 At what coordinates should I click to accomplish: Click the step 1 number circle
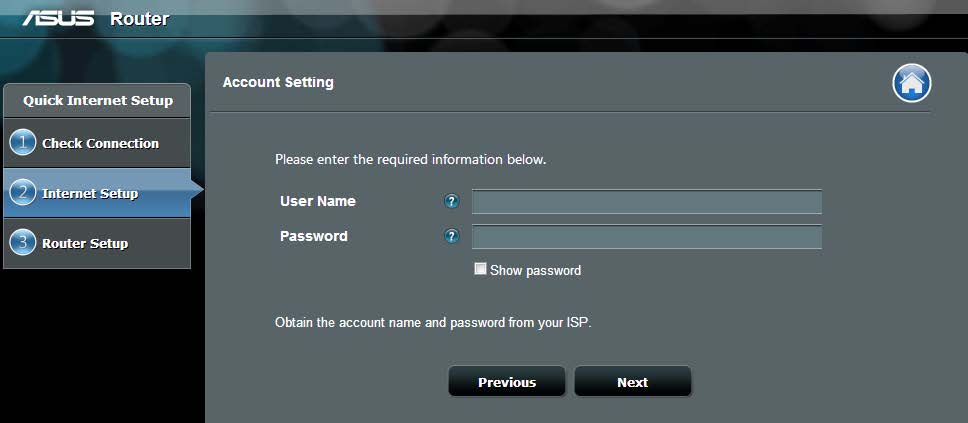(x=23, y=143)
